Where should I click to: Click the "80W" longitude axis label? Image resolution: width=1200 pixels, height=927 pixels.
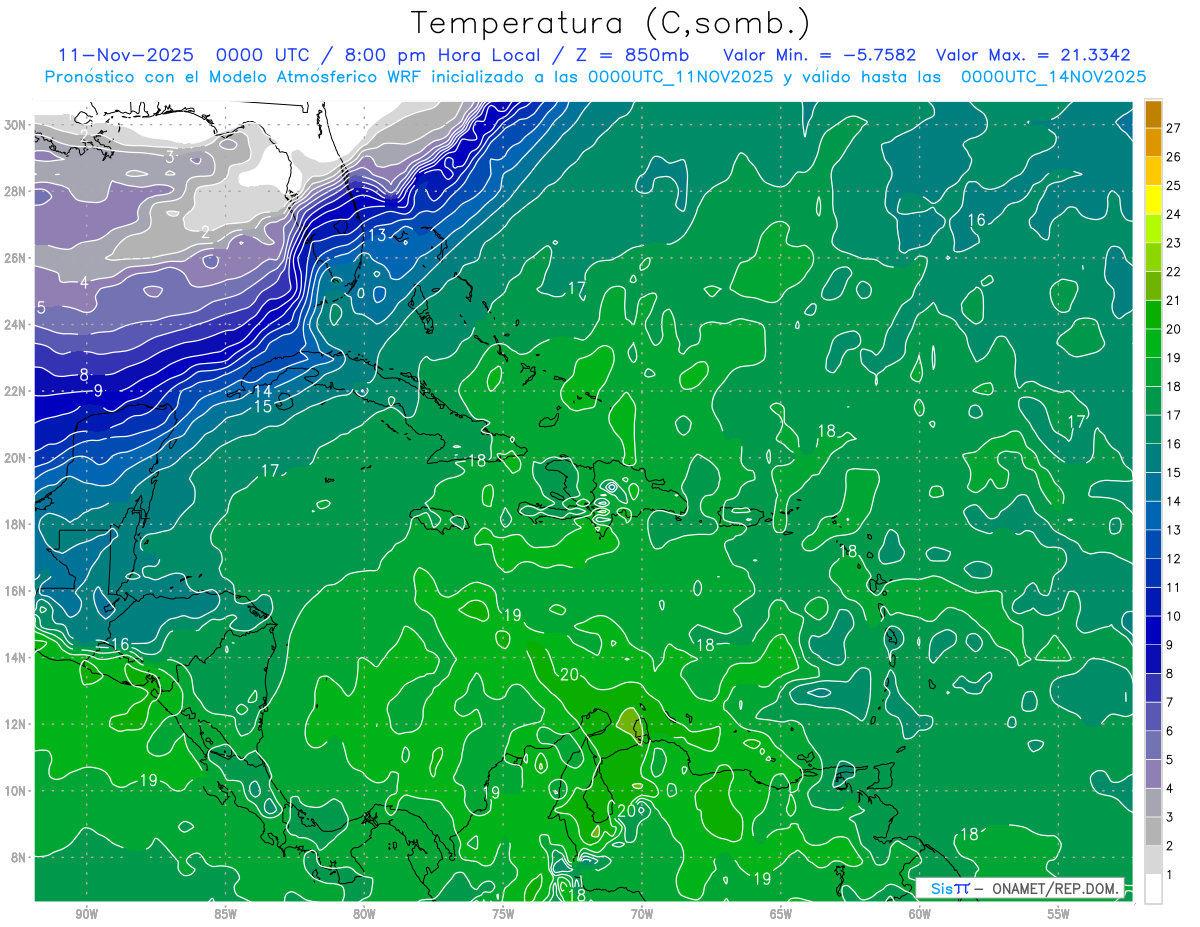(364, 915)
